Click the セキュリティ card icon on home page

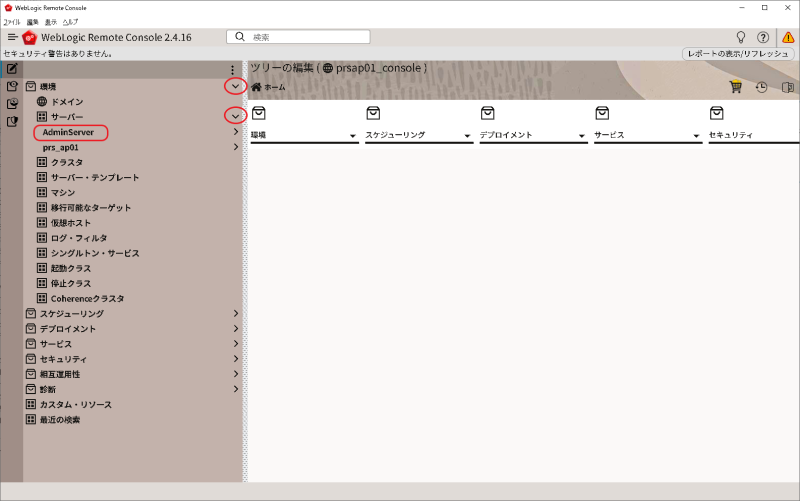pos(716,113)
